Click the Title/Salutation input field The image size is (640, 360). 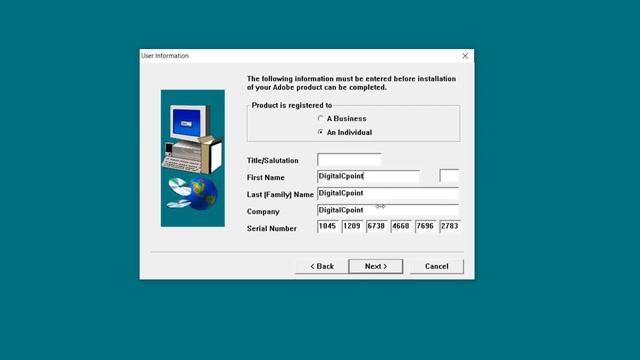tap(349, 160)
